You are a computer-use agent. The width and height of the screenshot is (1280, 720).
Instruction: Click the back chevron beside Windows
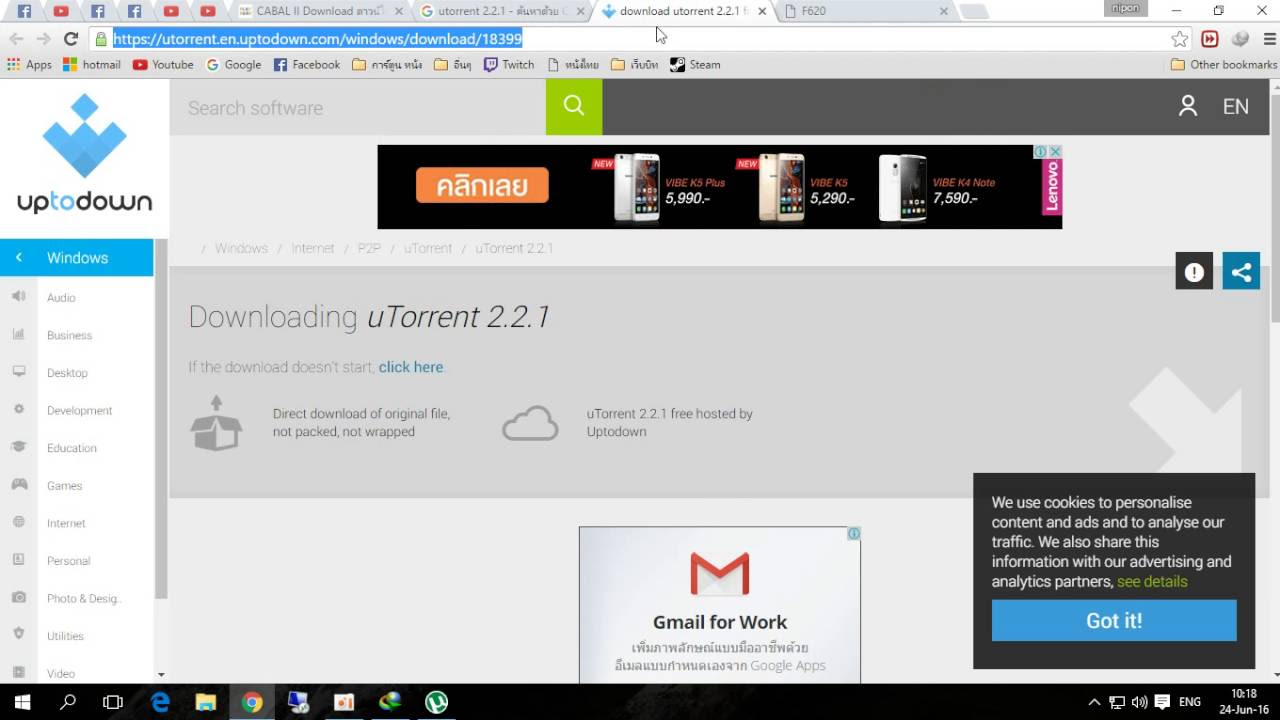point(18,258)
